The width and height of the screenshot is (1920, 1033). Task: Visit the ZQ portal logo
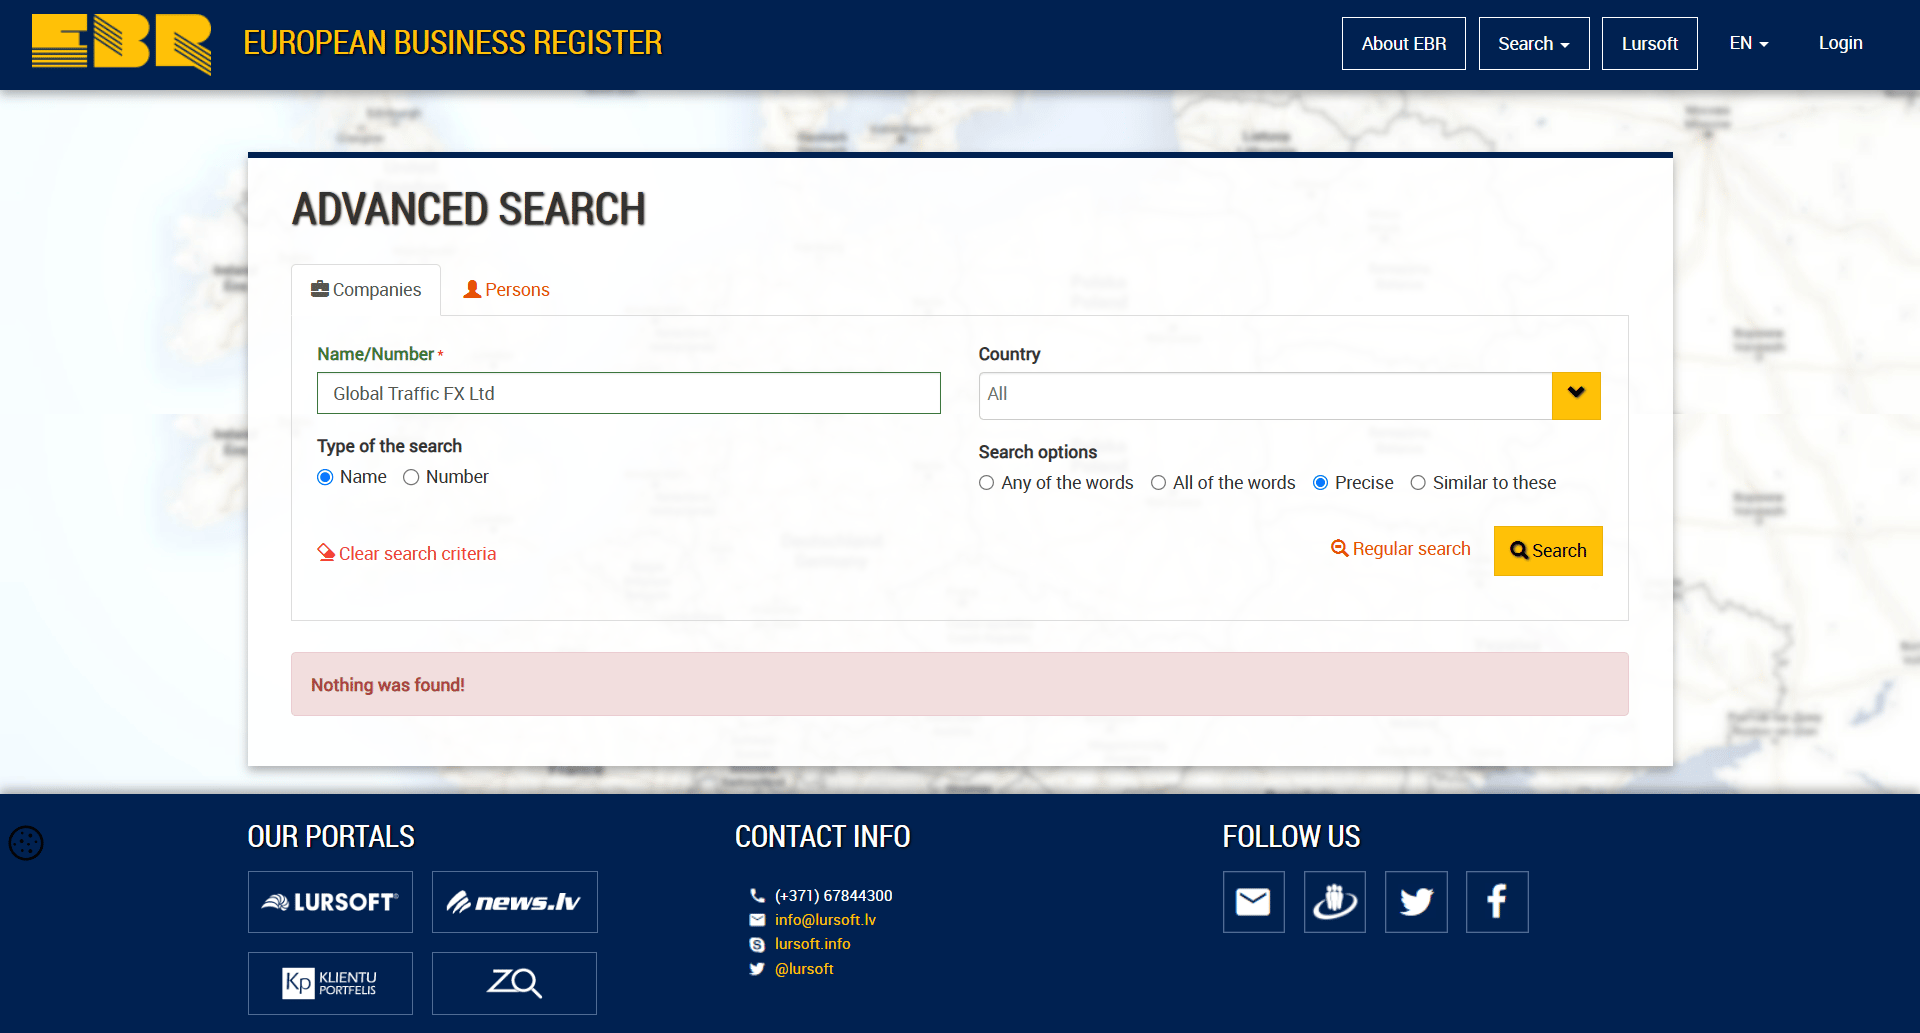click(514, 983)
